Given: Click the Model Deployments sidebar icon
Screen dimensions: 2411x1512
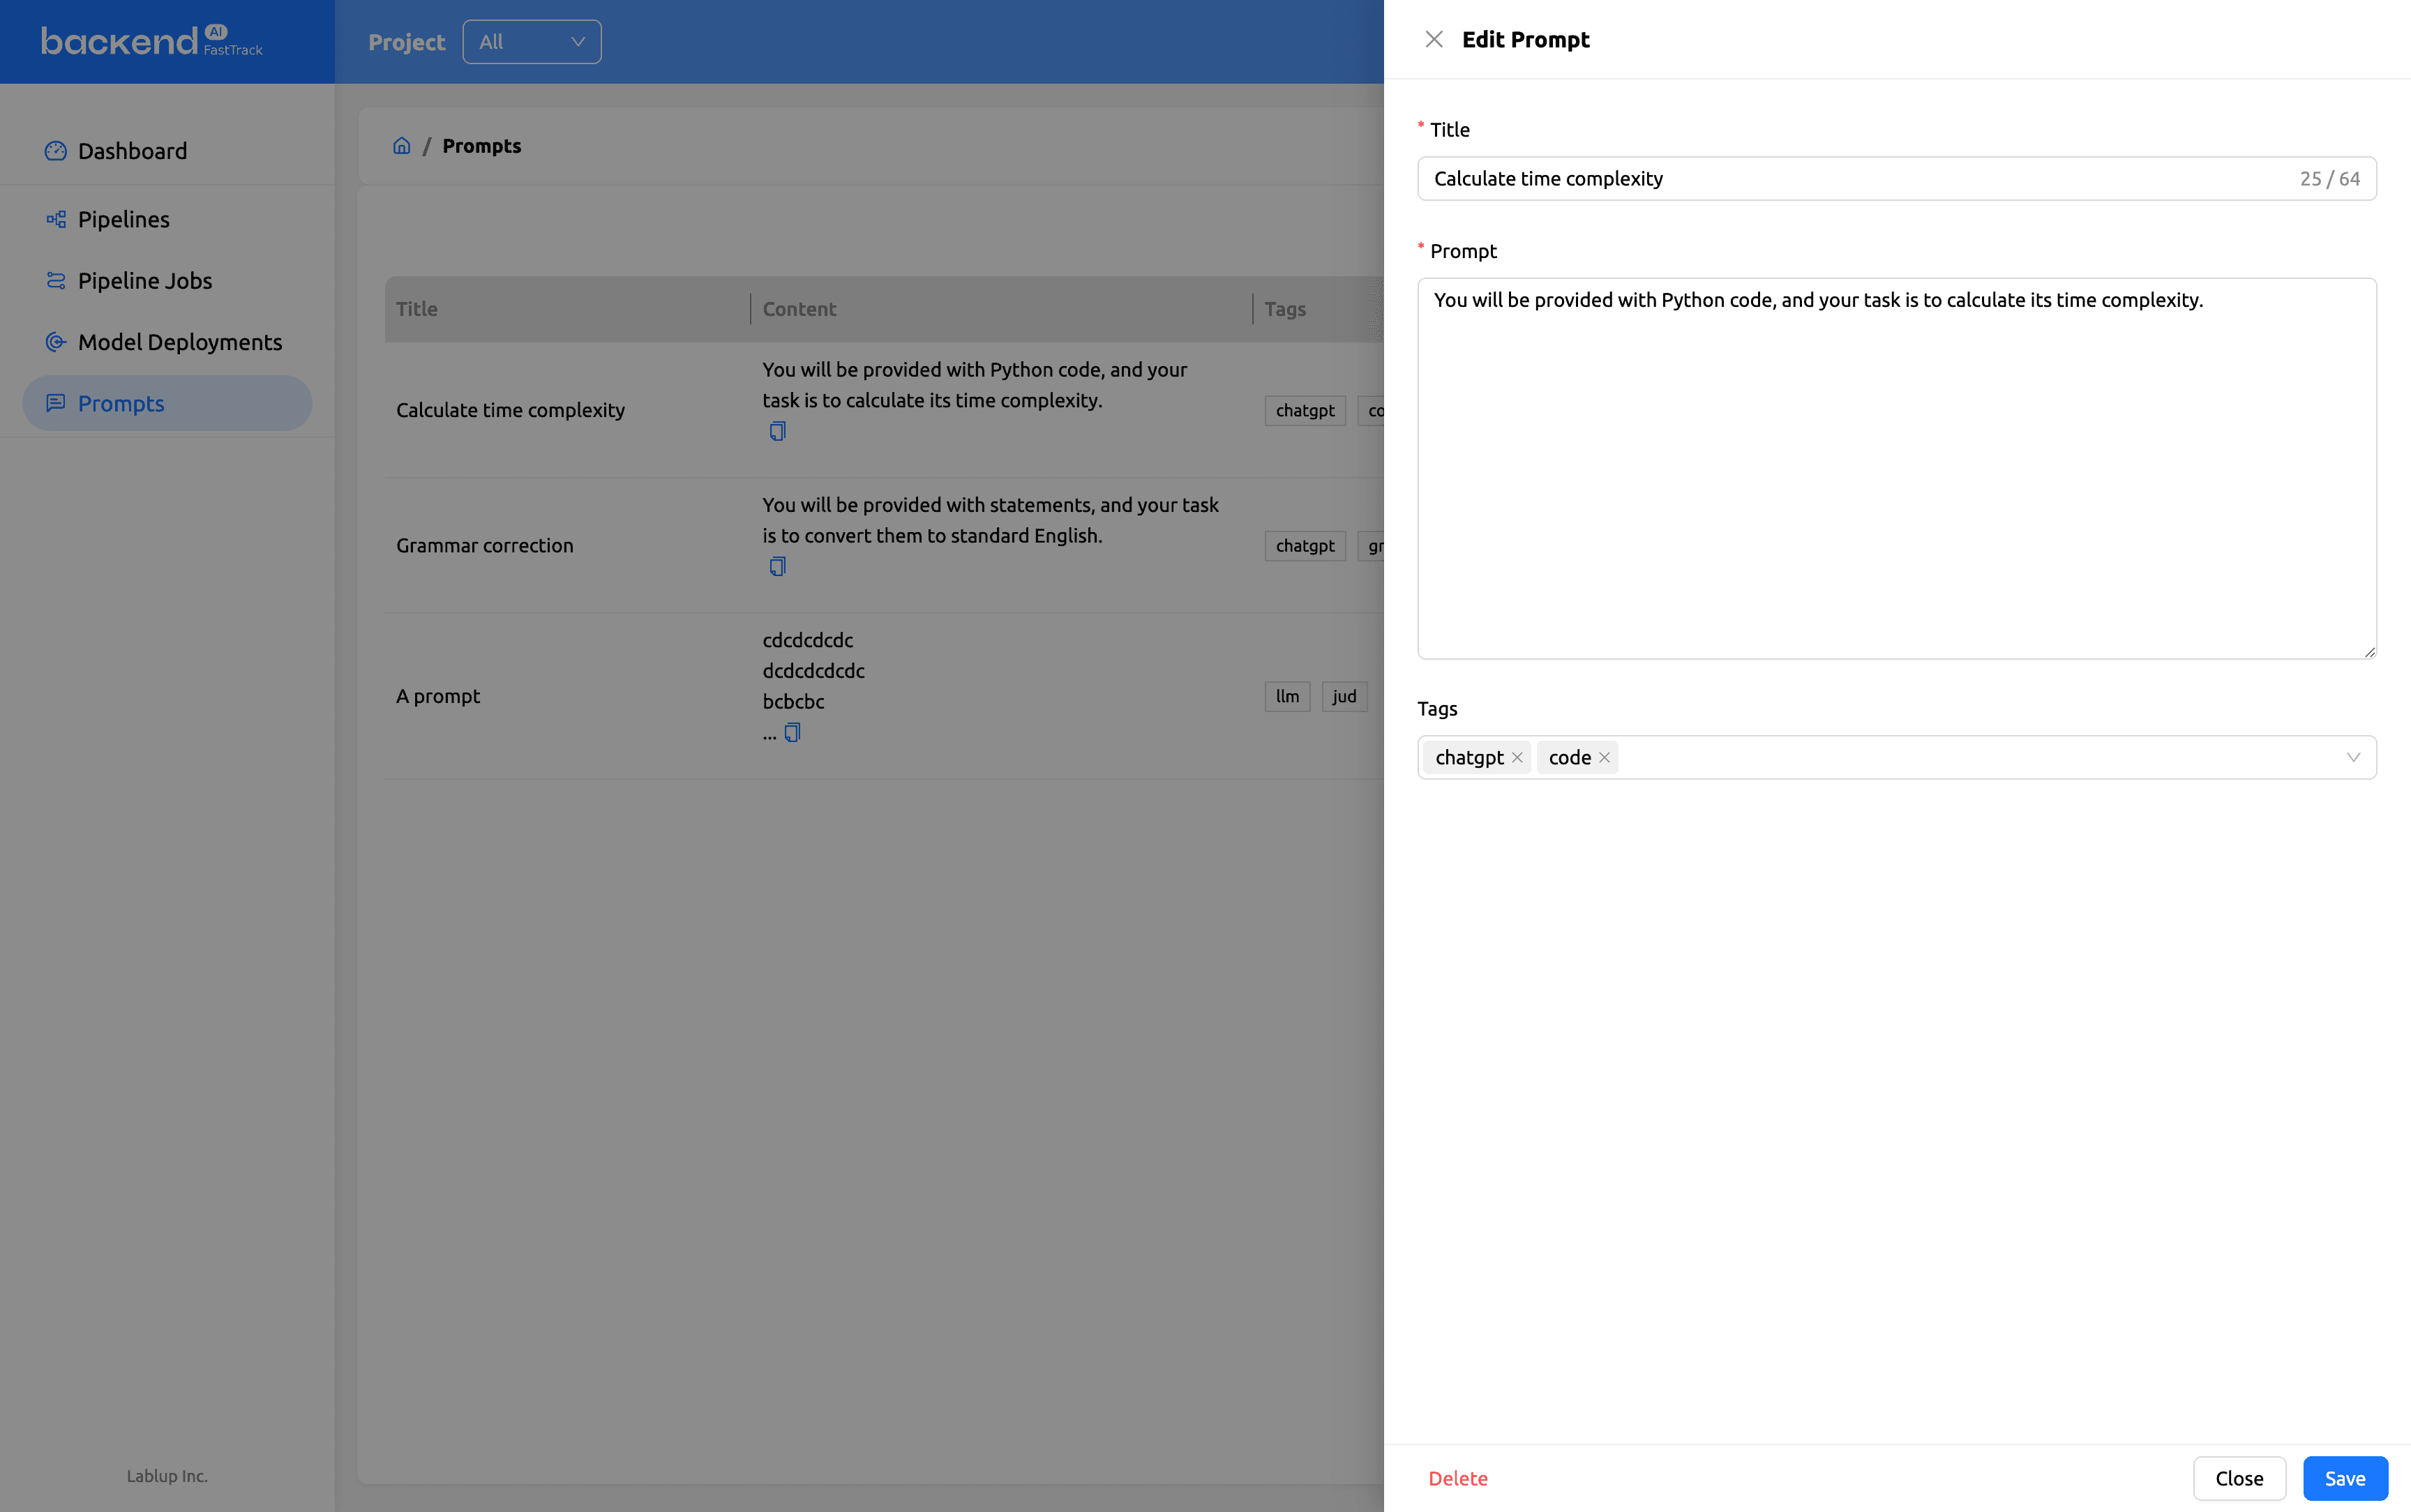Looking at the screenshot, I should pyautogui.click(x=56, y=342).
